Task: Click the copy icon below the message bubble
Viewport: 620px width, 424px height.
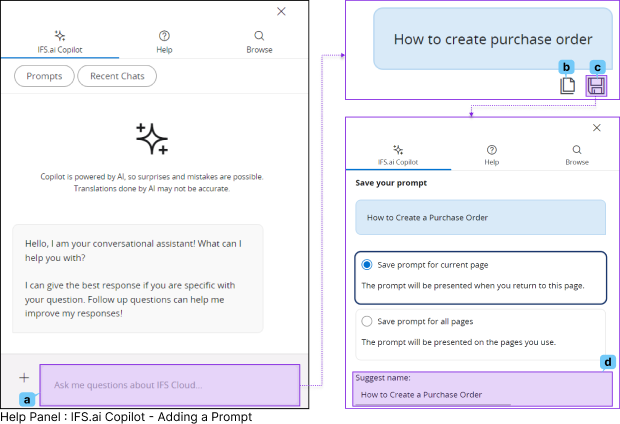Action: tap(568, 86)
